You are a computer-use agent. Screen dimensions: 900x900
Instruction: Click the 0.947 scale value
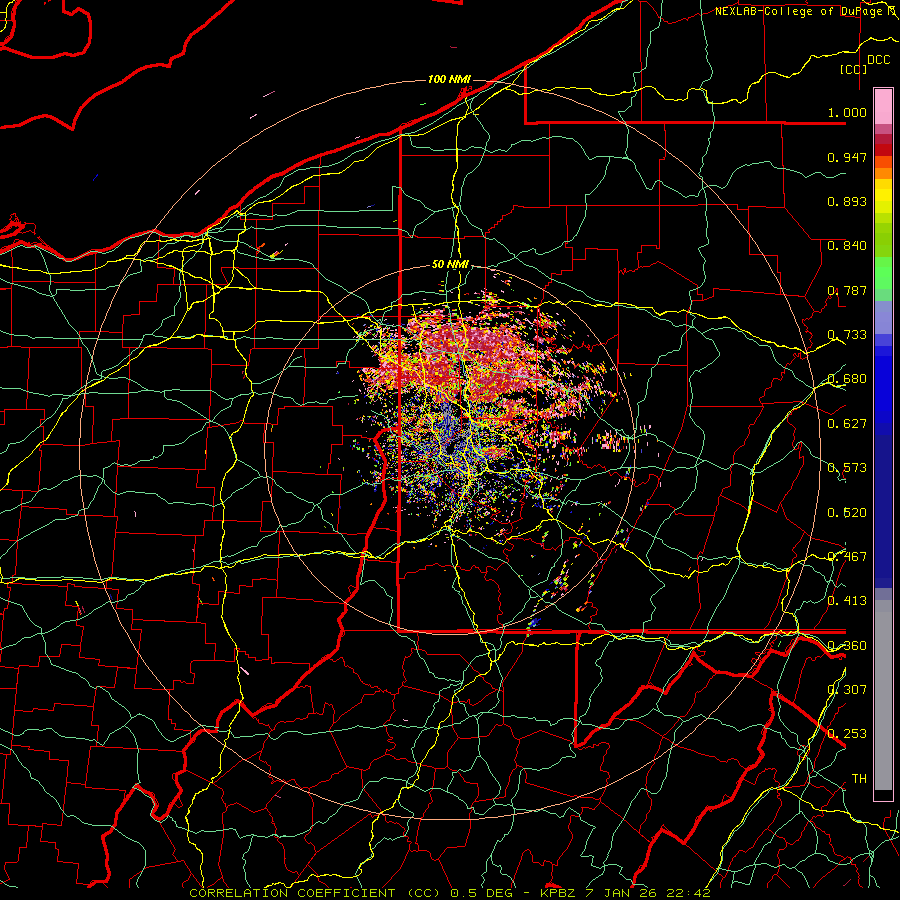[x=847, y=157]
